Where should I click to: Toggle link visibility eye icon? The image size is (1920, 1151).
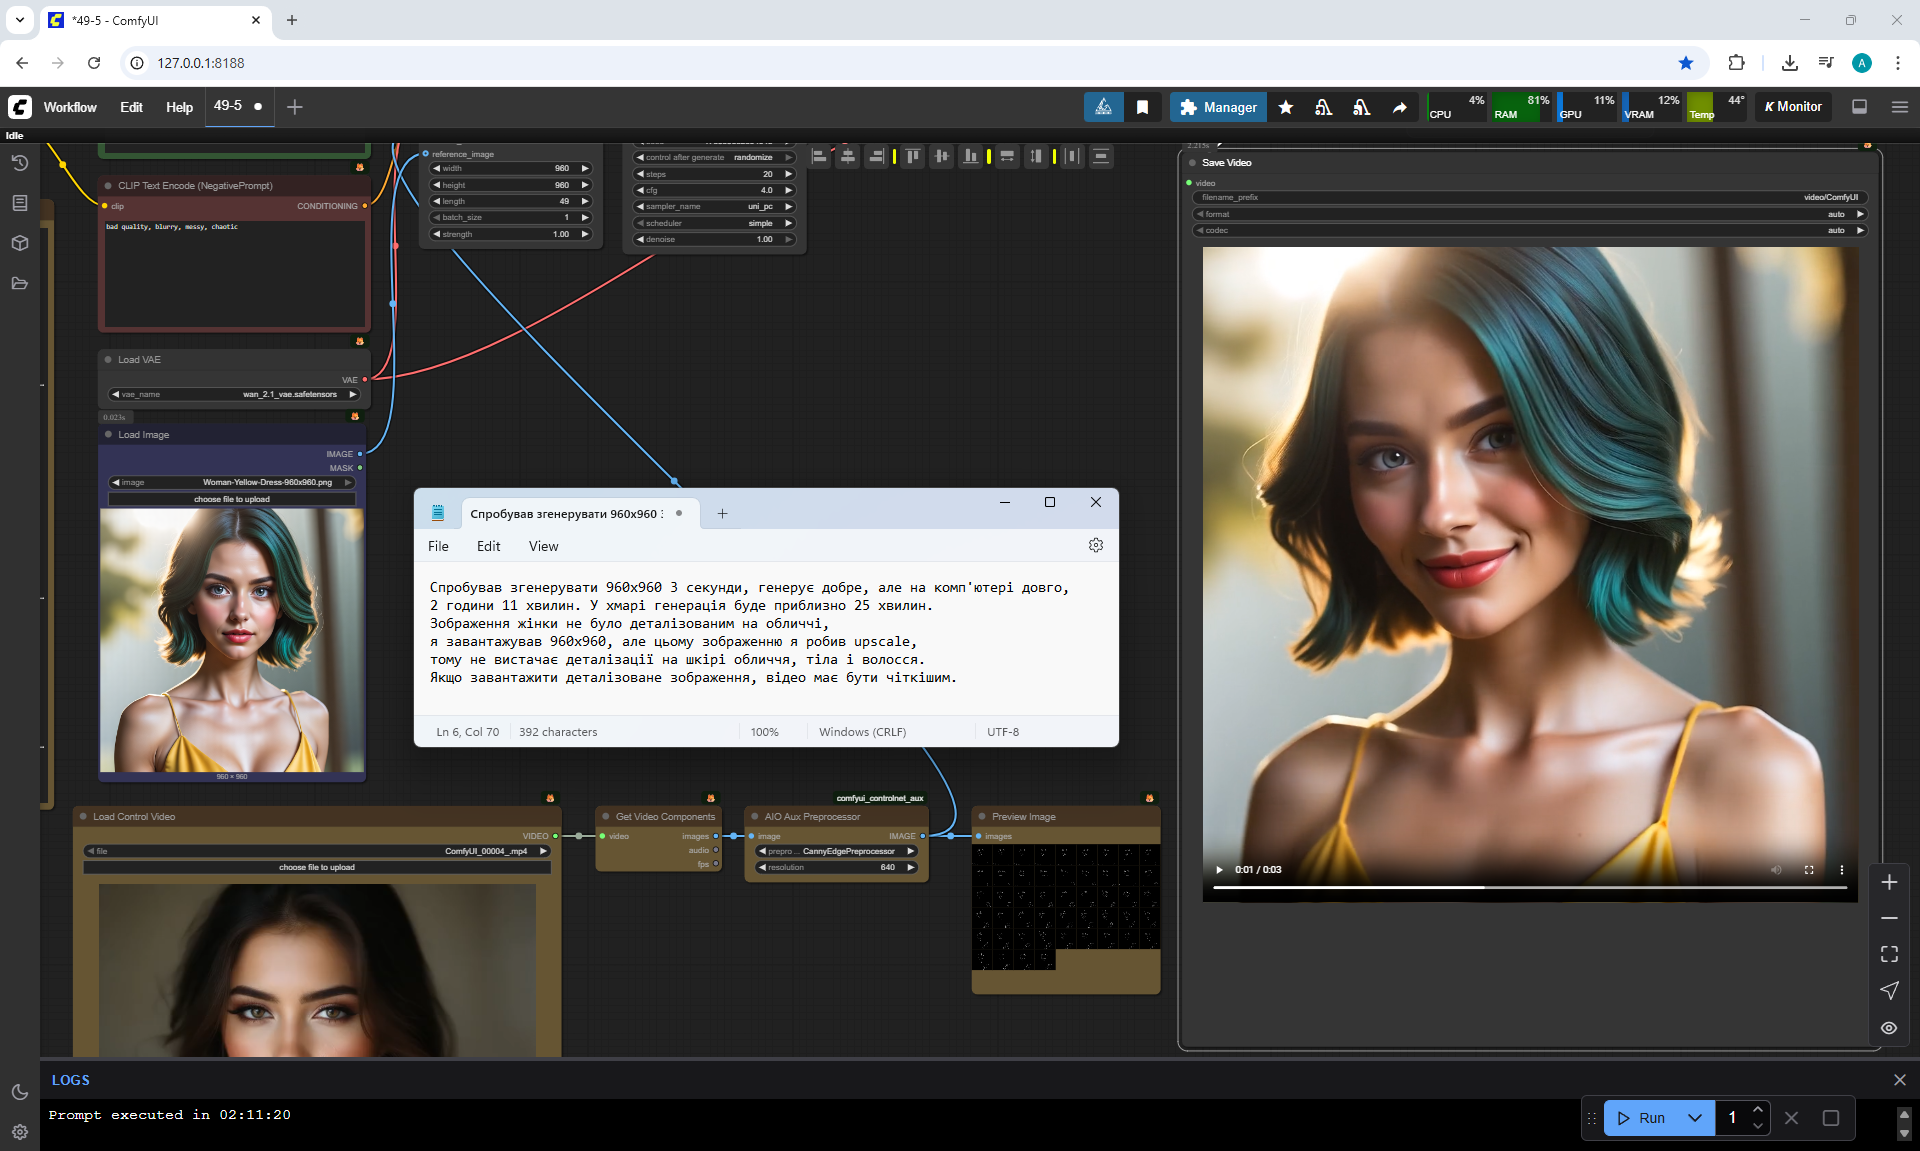pyautogui.click(x=1888, y=1028)
